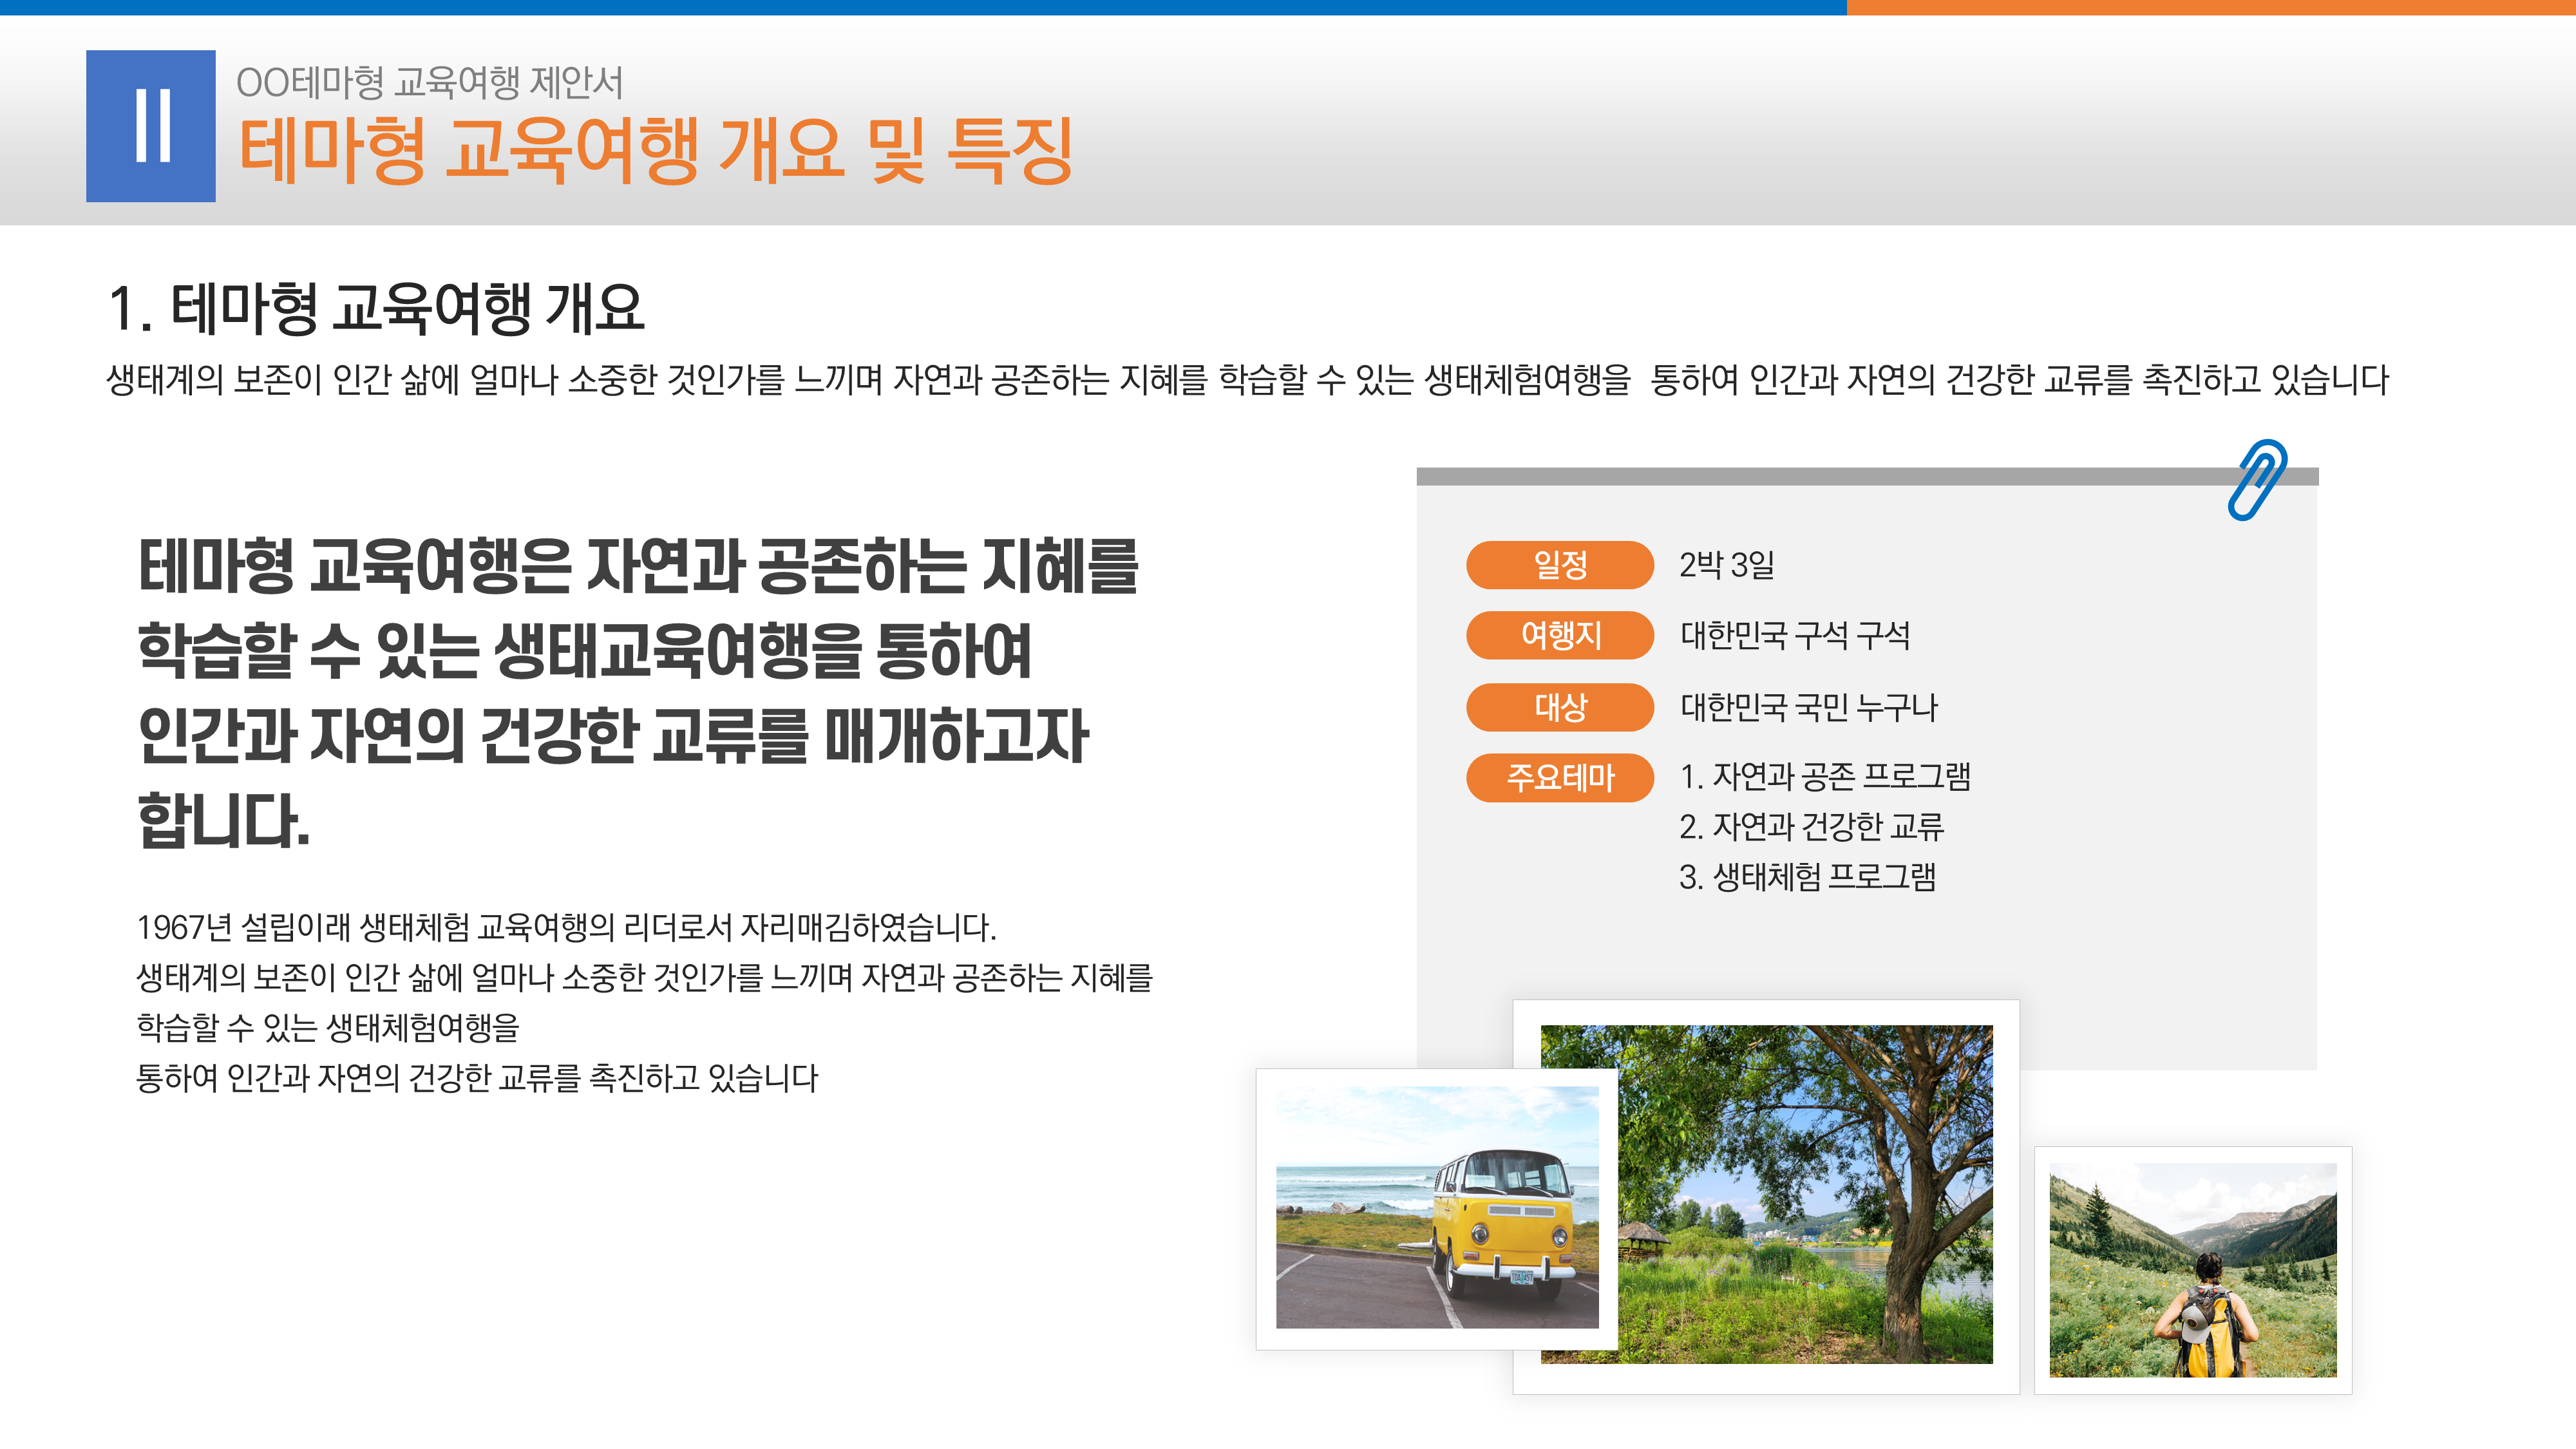Click the sentence starting 1967년 설립이래
2576x1449 pixels.
pyautogui.click(x=566, y=927)
